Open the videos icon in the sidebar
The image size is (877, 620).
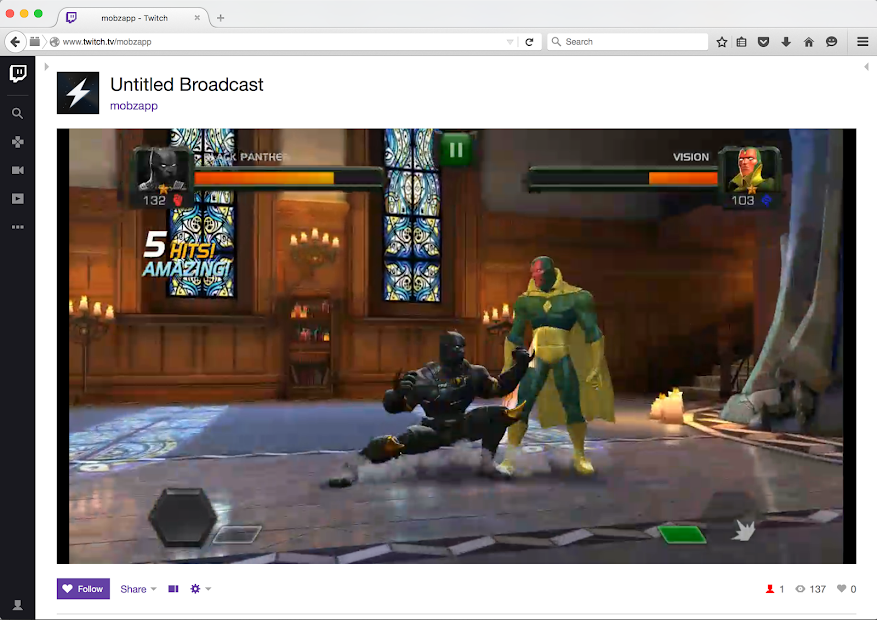[17, 198]
